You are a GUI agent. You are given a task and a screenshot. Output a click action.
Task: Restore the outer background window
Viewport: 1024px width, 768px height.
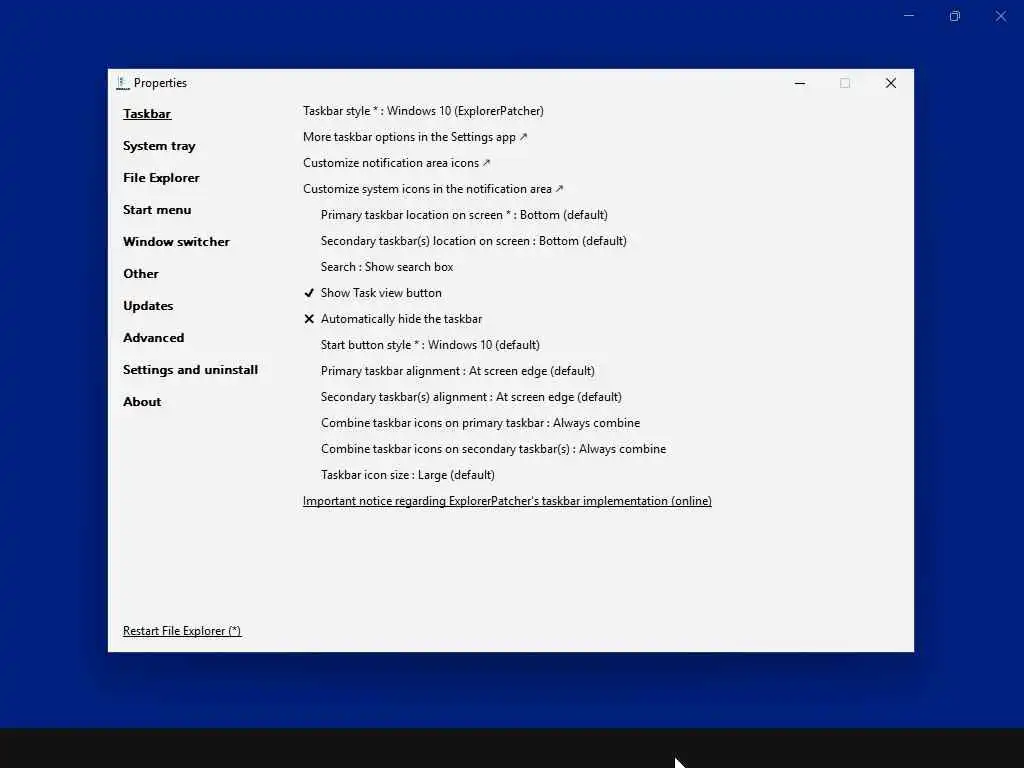(955, 16)
